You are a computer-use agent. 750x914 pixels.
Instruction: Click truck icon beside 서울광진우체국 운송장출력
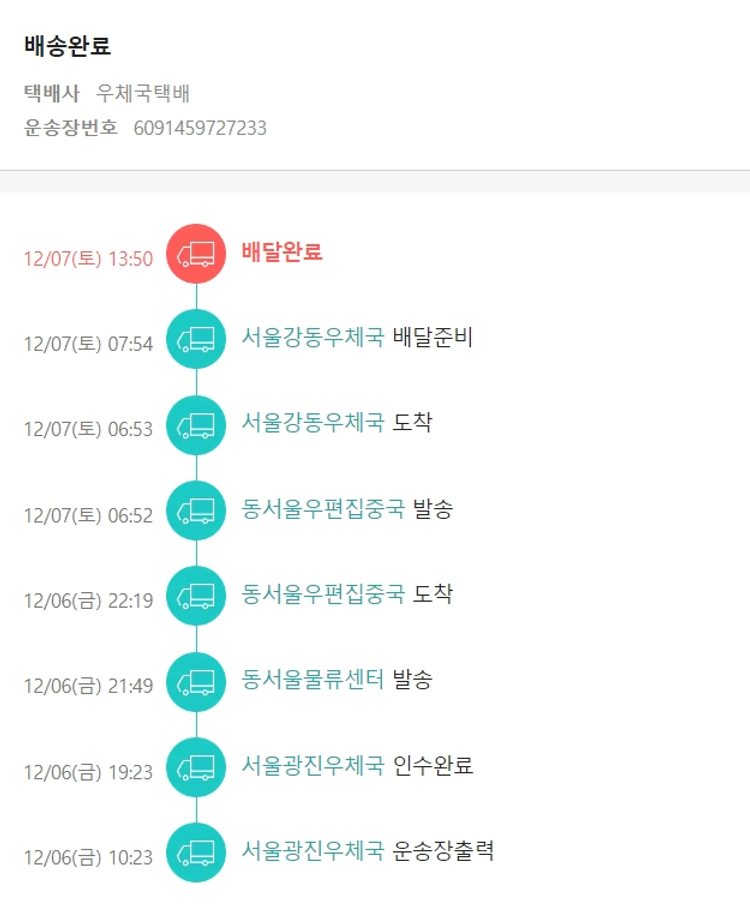click(x=196, y=853)
